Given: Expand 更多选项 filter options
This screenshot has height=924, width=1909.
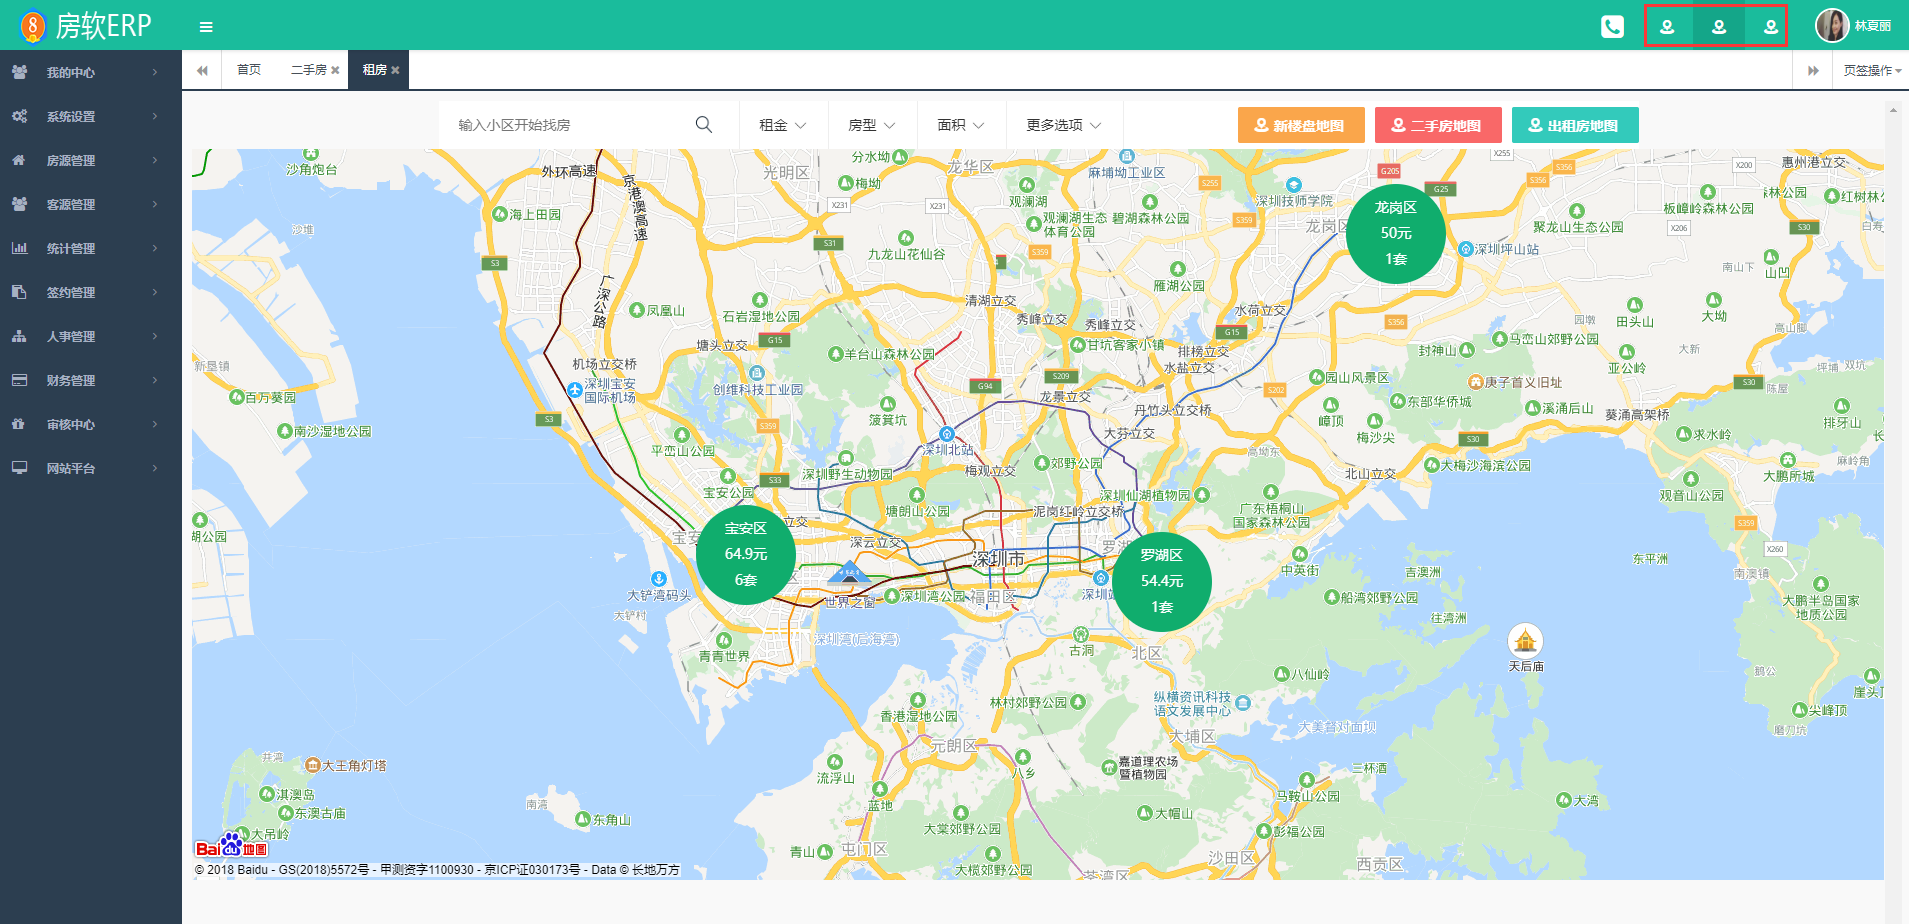Looking at the screenshot, I should [1063, 125].
